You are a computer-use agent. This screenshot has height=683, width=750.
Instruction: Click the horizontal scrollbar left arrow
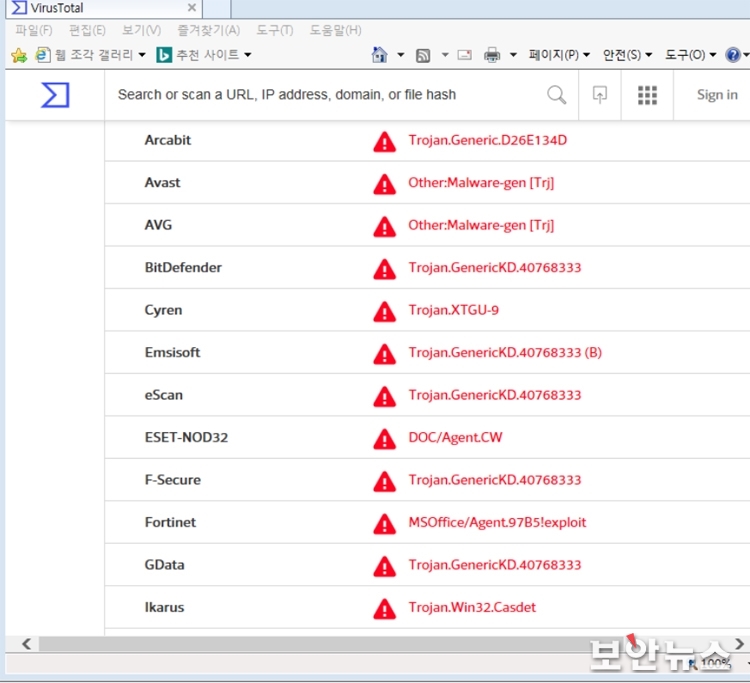26,644
